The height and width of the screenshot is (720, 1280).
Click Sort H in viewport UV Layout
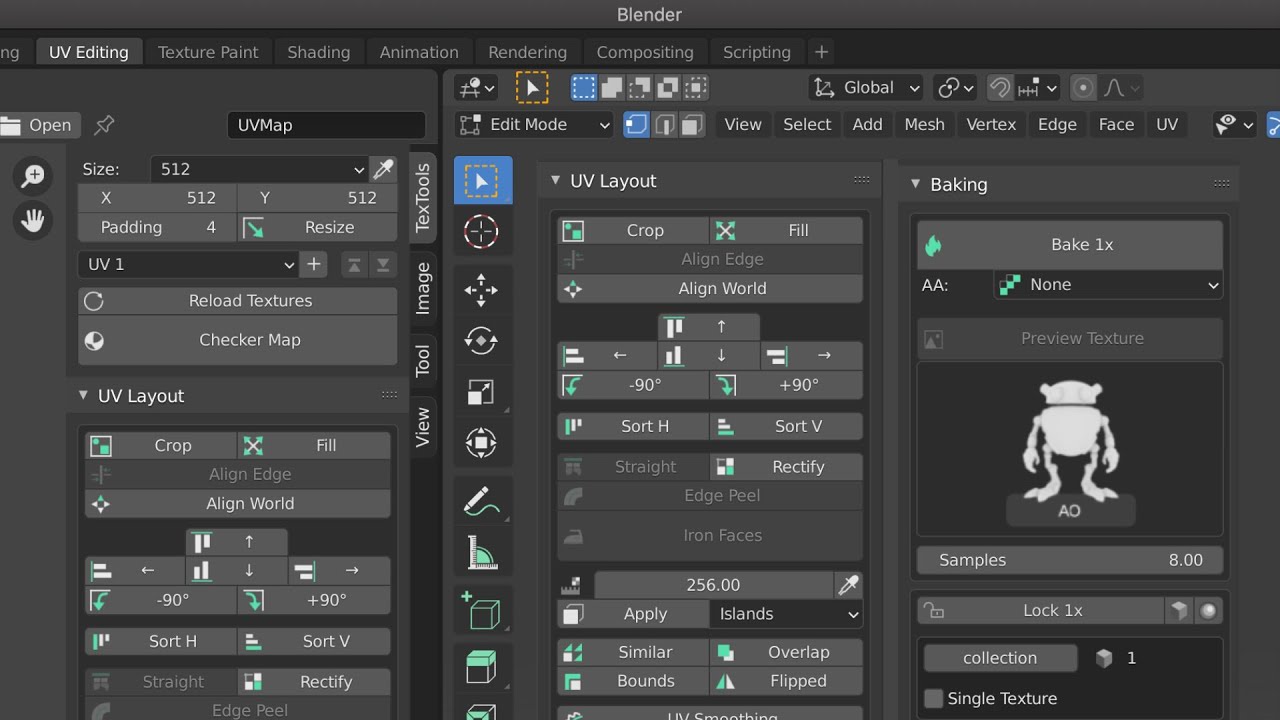tap(633, 426)
